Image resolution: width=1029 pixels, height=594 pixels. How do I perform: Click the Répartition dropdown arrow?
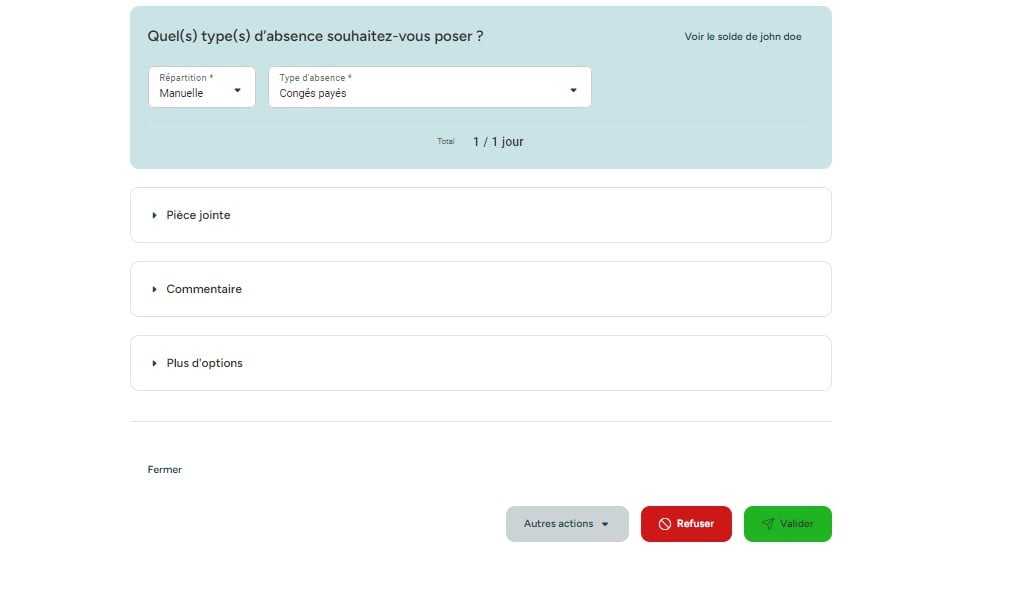coord(238,90)
